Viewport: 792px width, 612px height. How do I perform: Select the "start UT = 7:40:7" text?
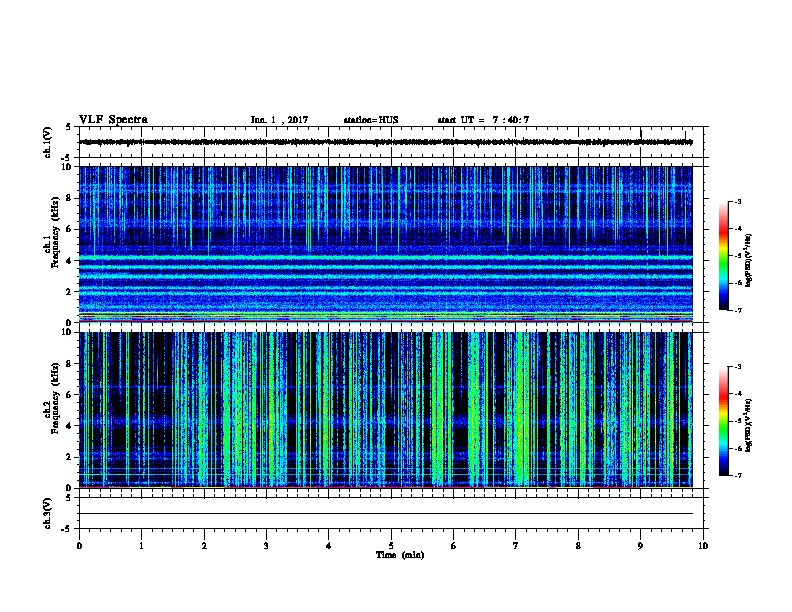[x=483, y=120]
